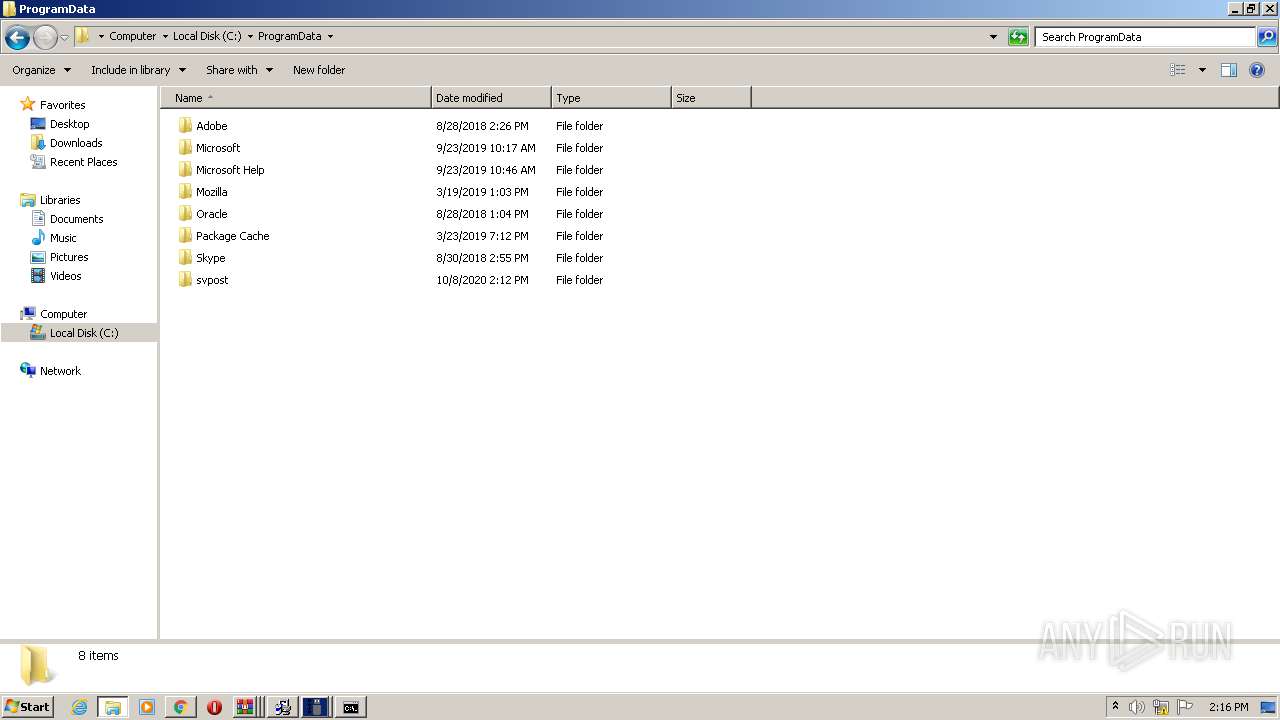Expand dropdown arrow after Computer breadcrumb

(x=165, y=36)
